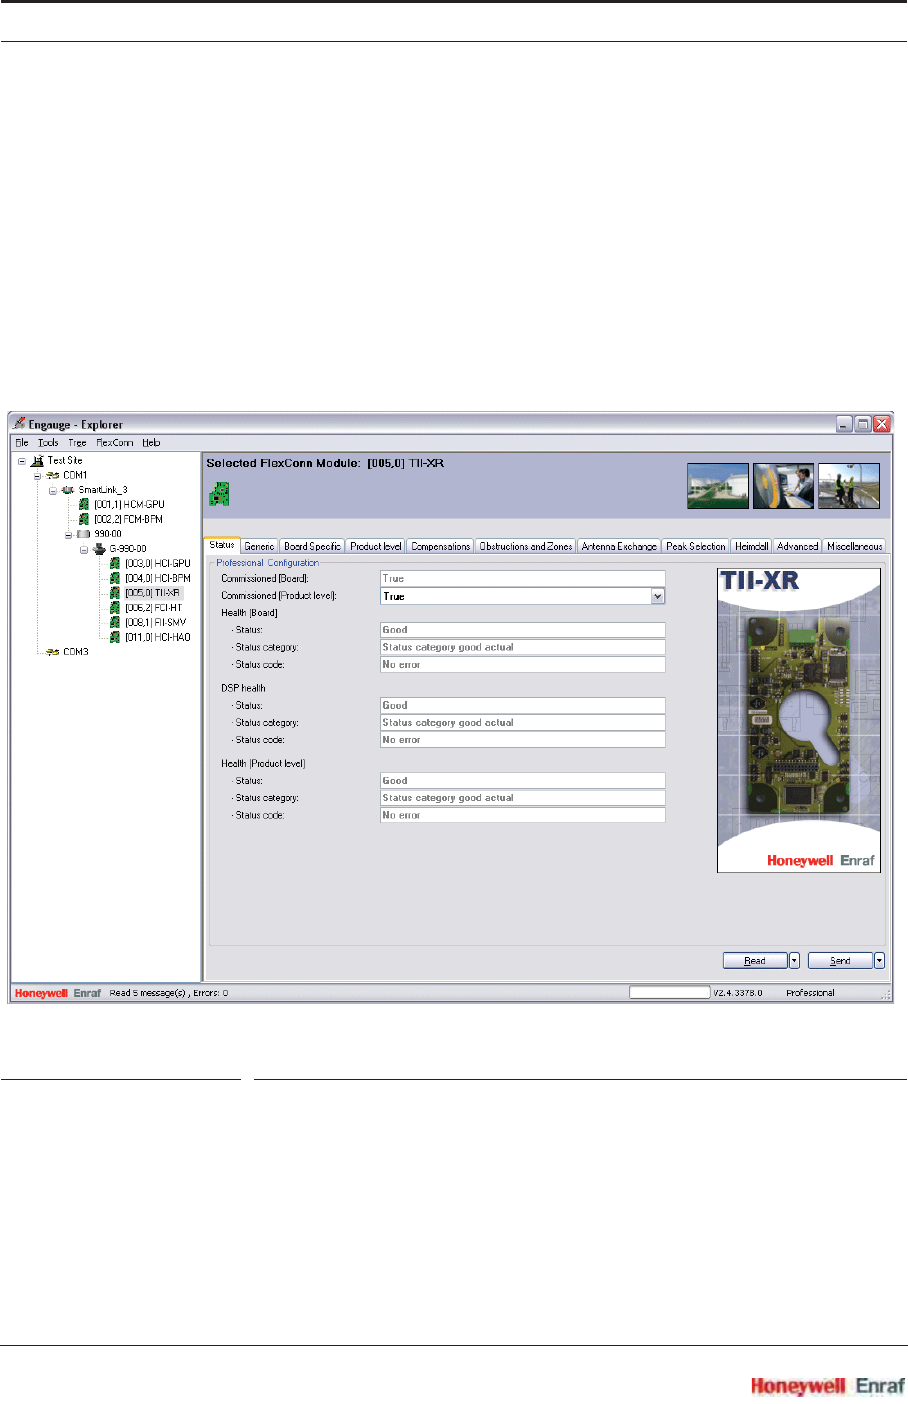Image resolution: width=908 pixels, height=1404 pixels.
Task: Click the Health [Product level] Status category field
Action: pyautogui.click(x=523, y=798)
